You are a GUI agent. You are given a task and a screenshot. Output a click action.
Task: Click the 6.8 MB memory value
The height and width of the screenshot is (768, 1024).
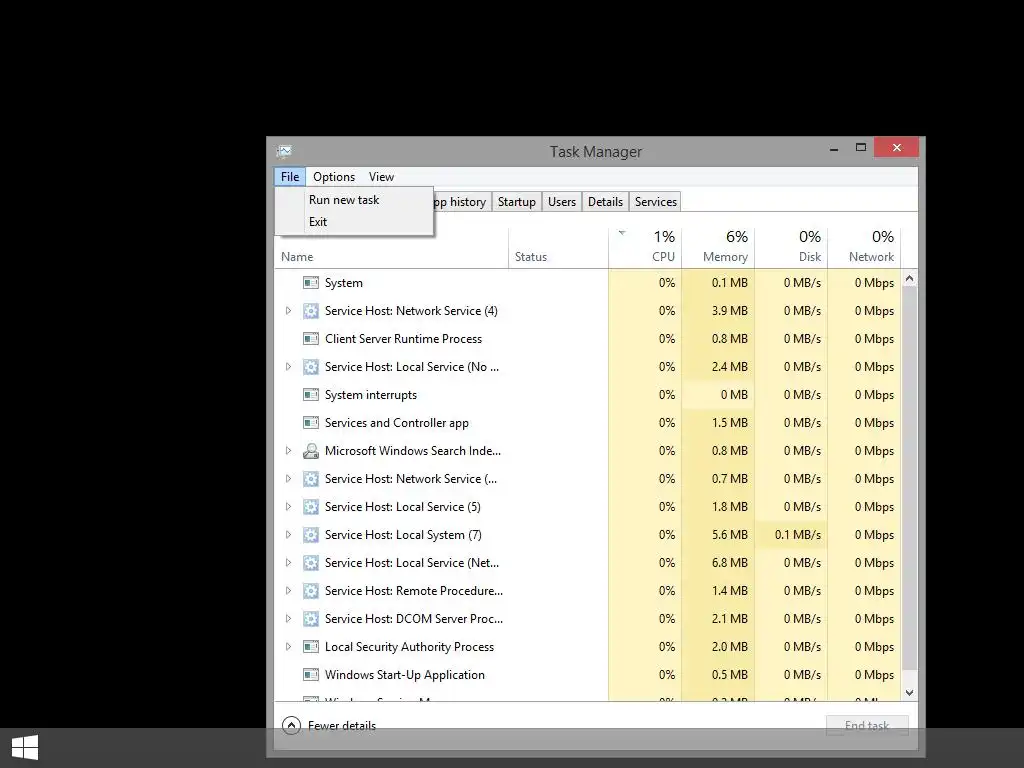pos(729,563)
